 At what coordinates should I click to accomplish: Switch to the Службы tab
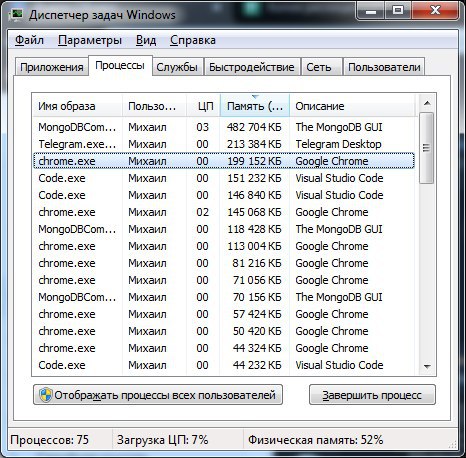tap(177, 67)
